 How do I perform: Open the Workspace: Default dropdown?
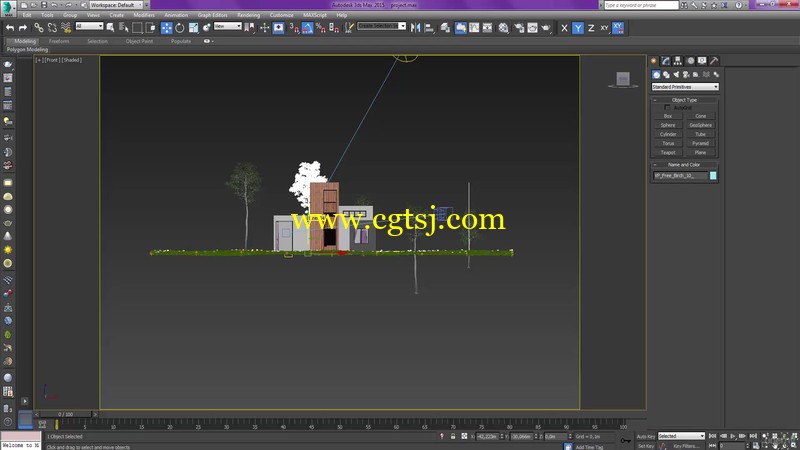coord(116,5)
